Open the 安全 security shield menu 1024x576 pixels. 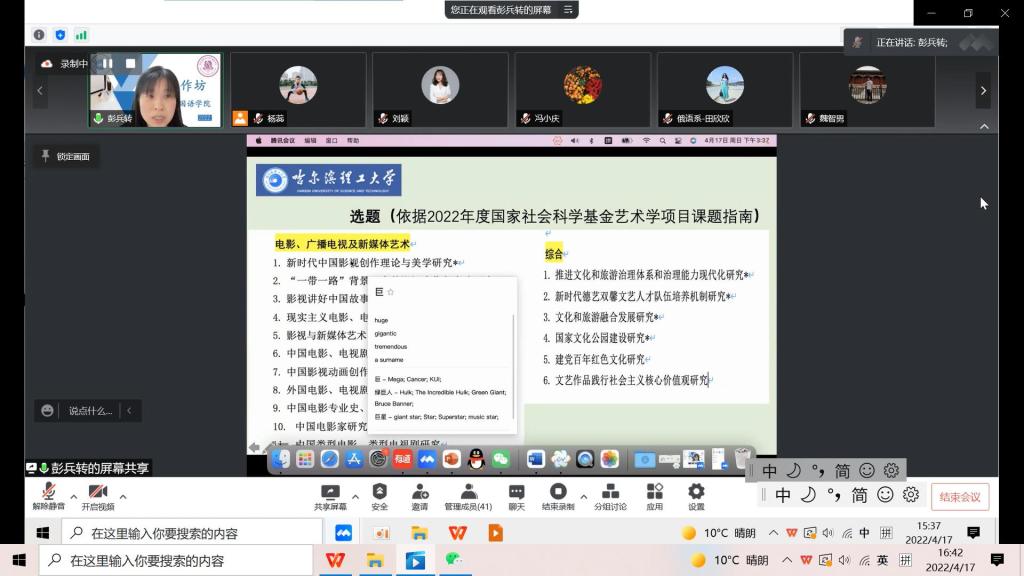click(379, 492)
